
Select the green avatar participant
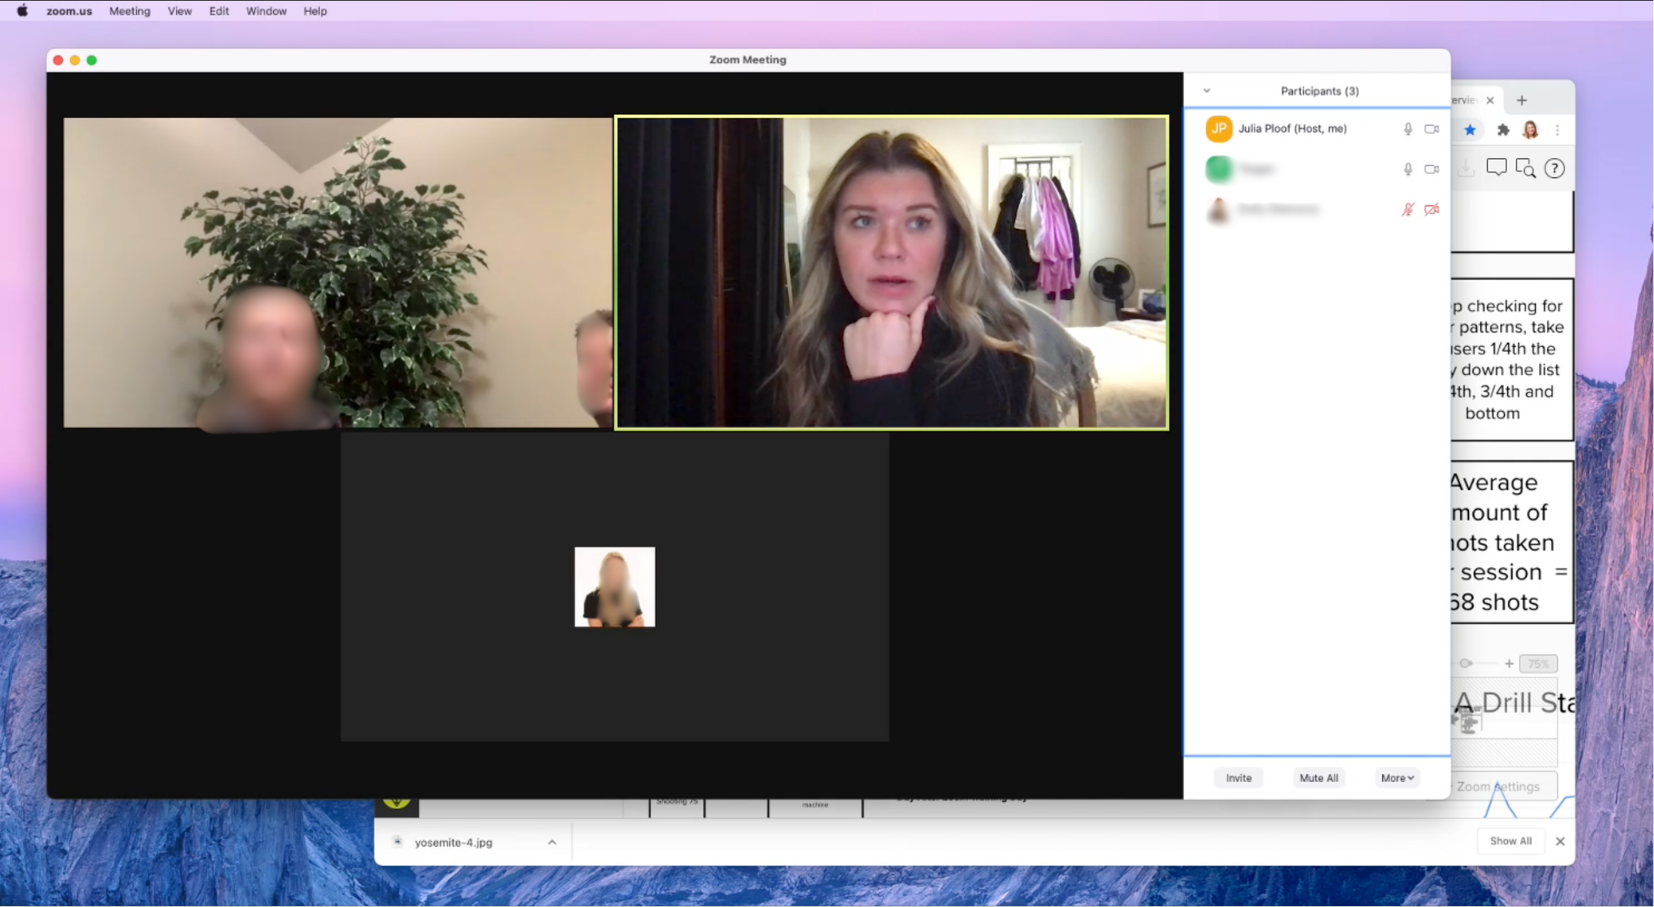pyautogui.click(x=1218, y=169)
